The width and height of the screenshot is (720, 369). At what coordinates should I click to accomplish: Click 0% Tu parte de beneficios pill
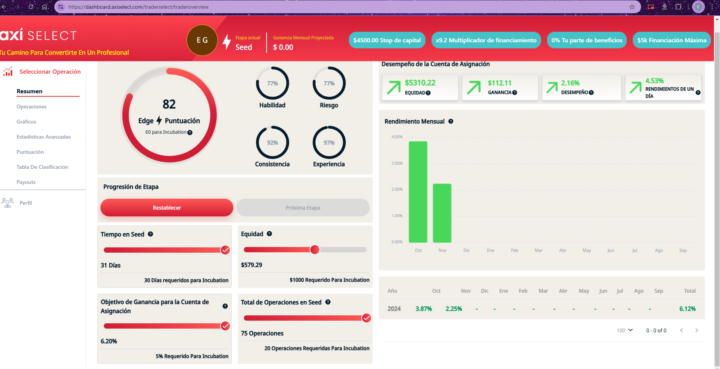coord(587,40)
